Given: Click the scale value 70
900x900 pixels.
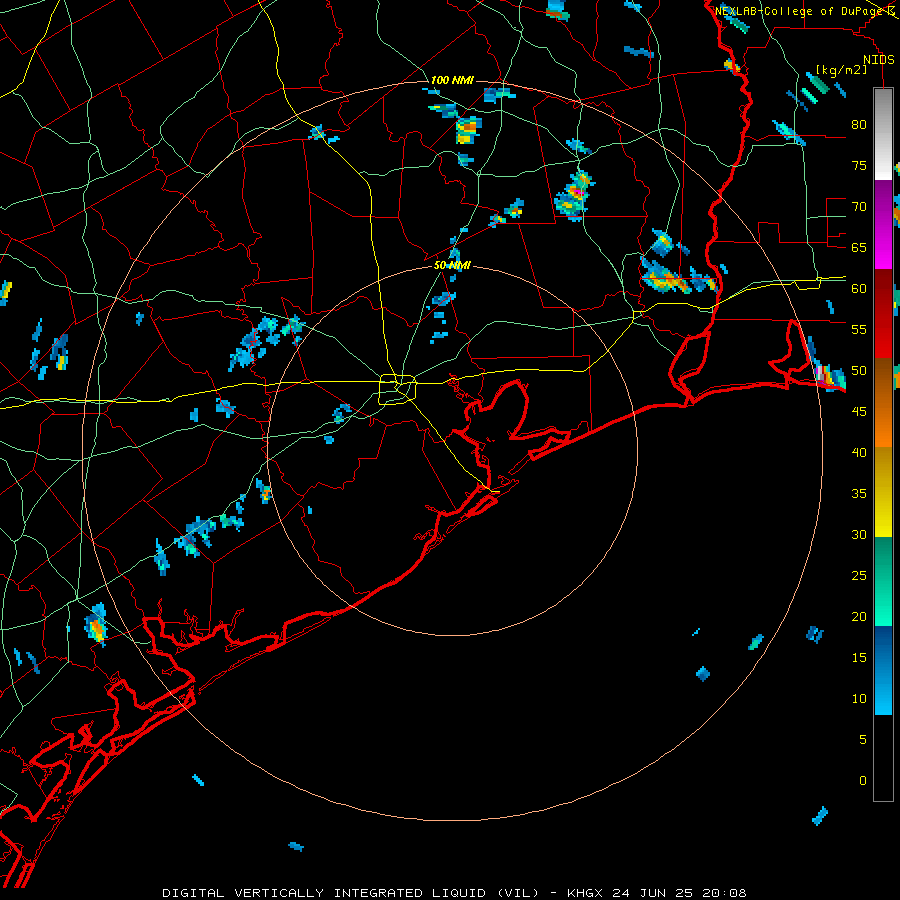Looking at the screenshot, I should coord(859,207).
